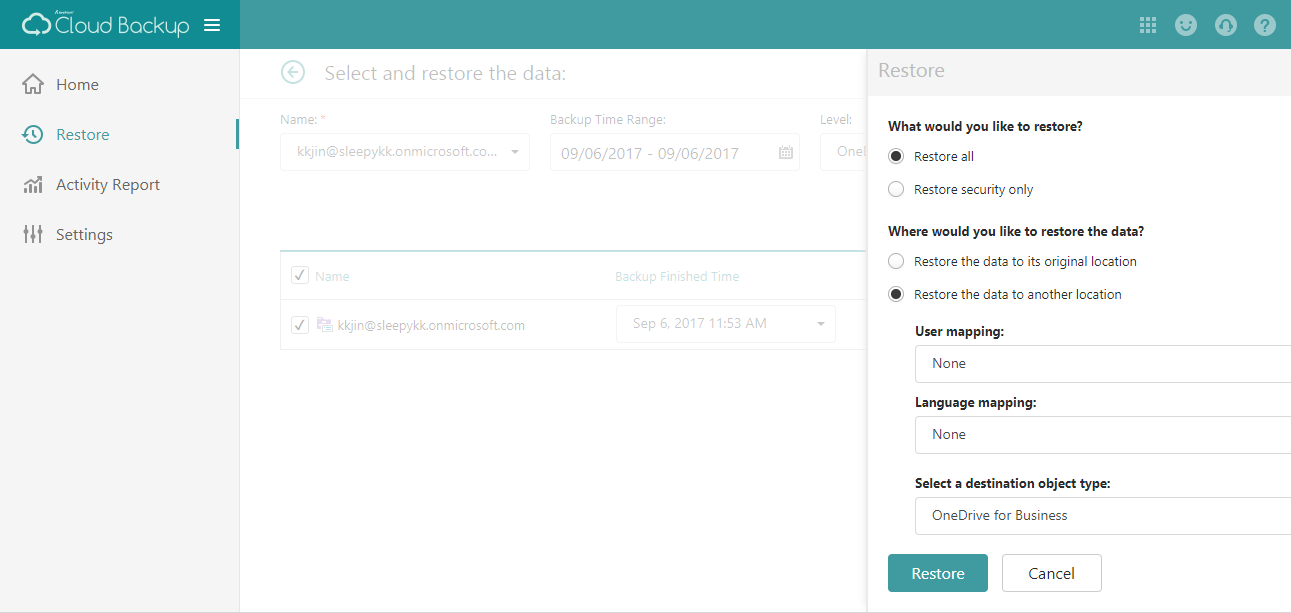Click the smiley feedback icon
1291x613 pixels.
pyautogui.click(x=1186, y=25)
